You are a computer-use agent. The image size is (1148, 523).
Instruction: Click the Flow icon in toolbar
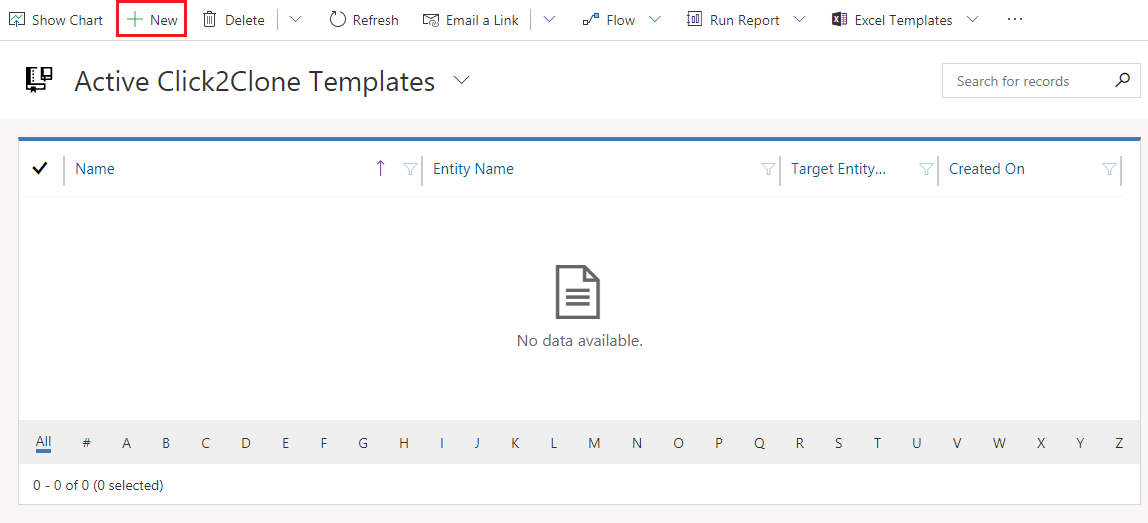[x=591, y=20]
